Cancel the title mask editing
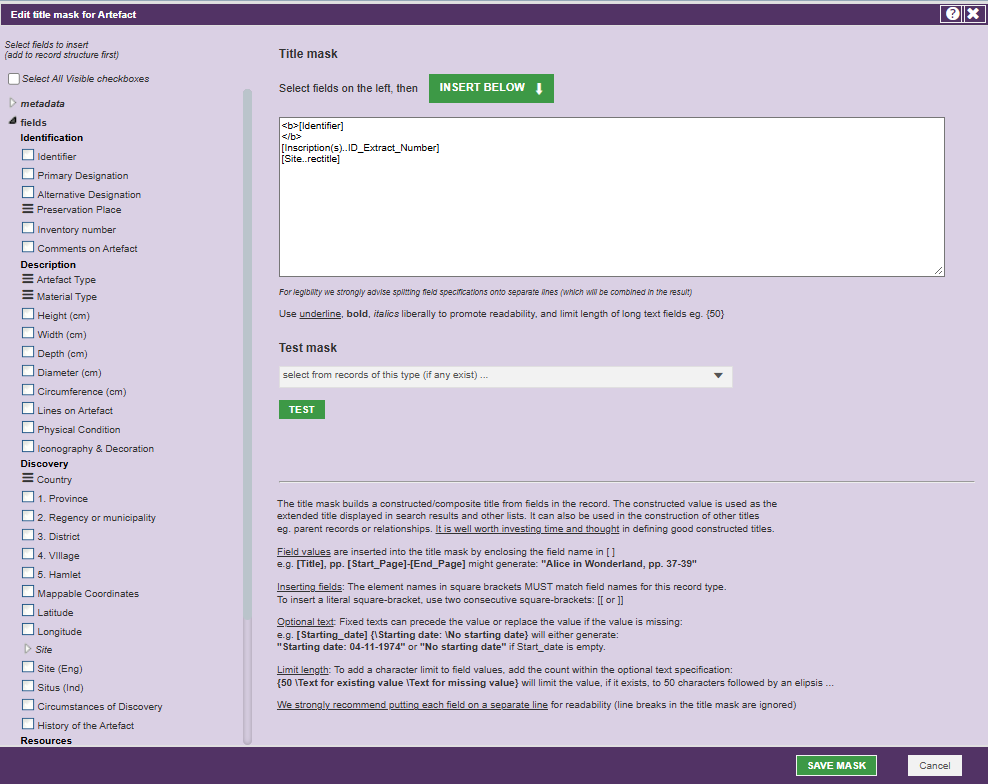Viewport: 988px width, 784px height. point(934,766)
